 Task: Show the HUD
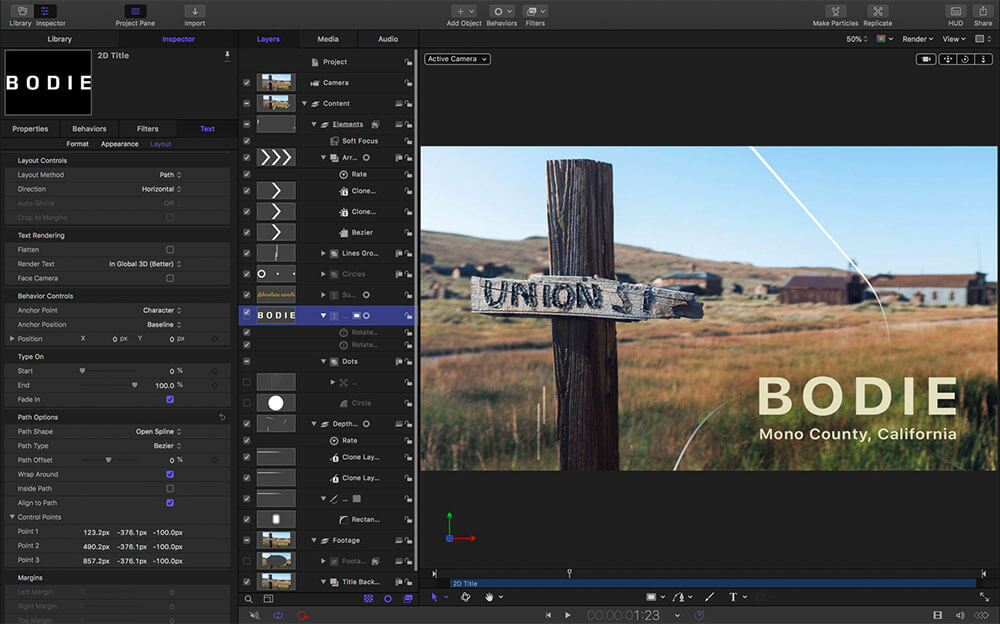point(955,11)
